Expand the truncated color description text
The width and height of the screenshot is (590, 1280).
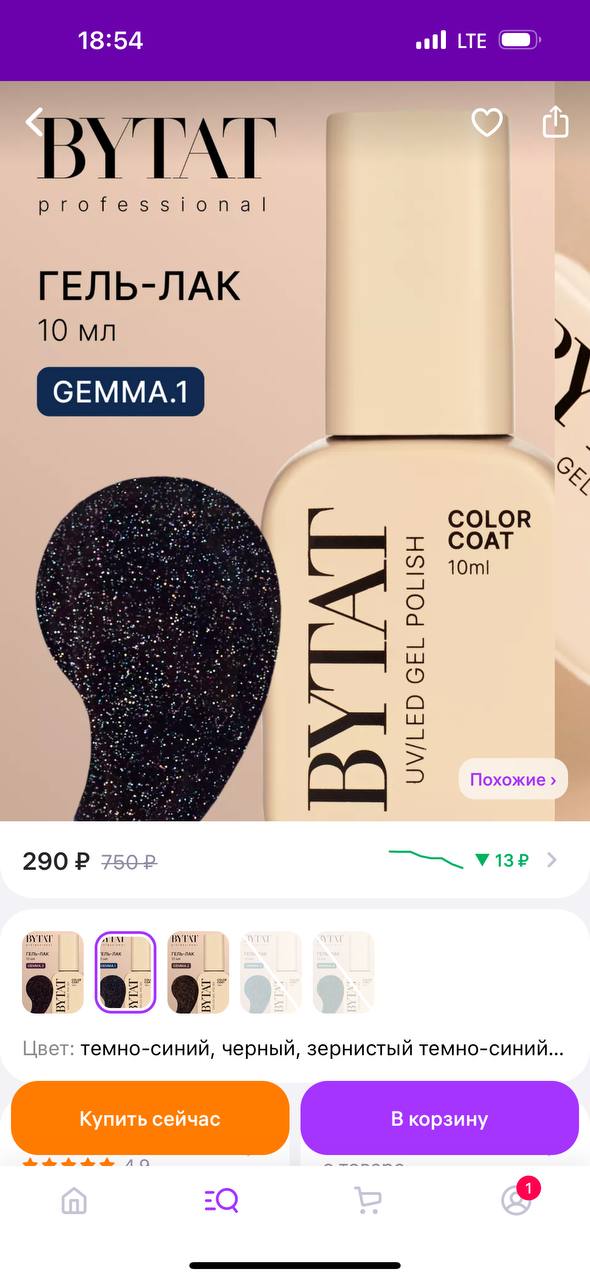point(293,1049)
